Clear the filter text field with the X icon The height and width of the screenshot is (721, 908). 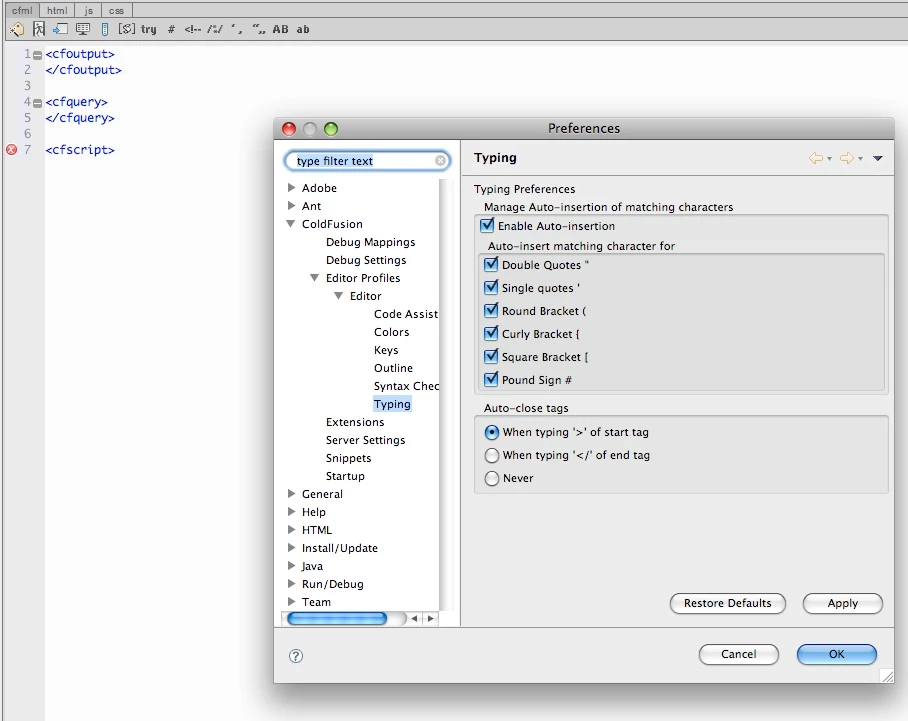pos(440,160)
